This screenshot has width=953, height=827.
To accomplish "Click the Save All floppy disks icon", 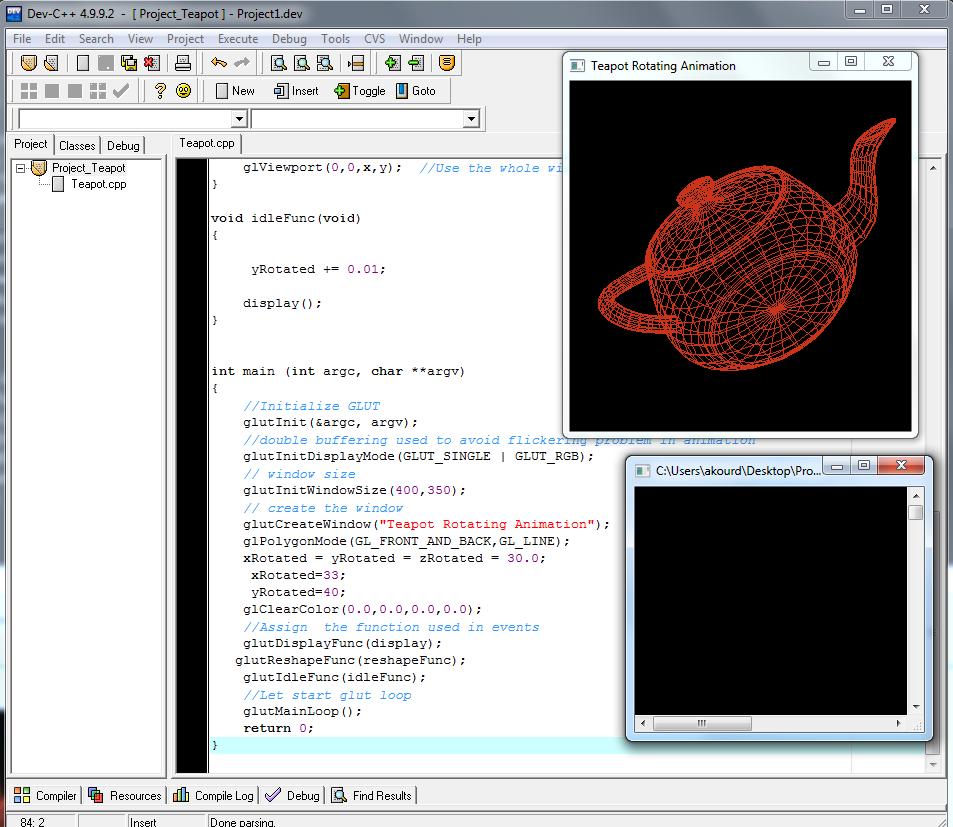I will [x=129, y=63].
